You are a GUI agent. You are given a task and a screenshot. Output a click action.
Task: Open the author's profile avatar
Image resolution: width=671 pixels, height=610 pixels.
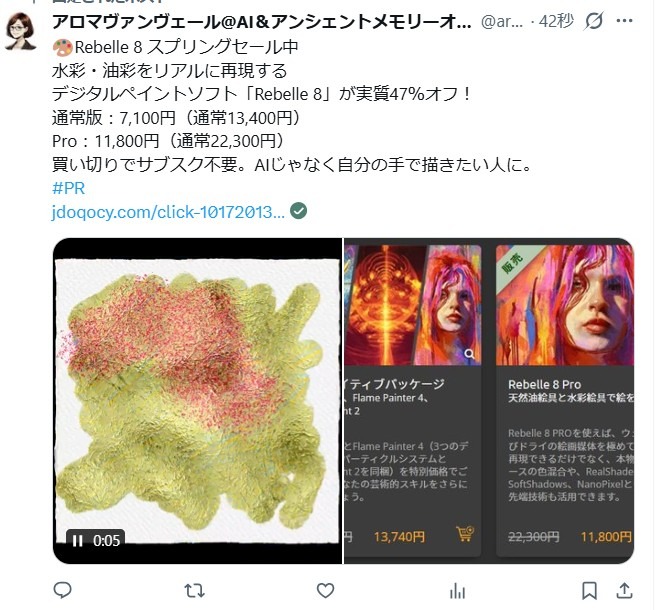[x=20, y=31]
